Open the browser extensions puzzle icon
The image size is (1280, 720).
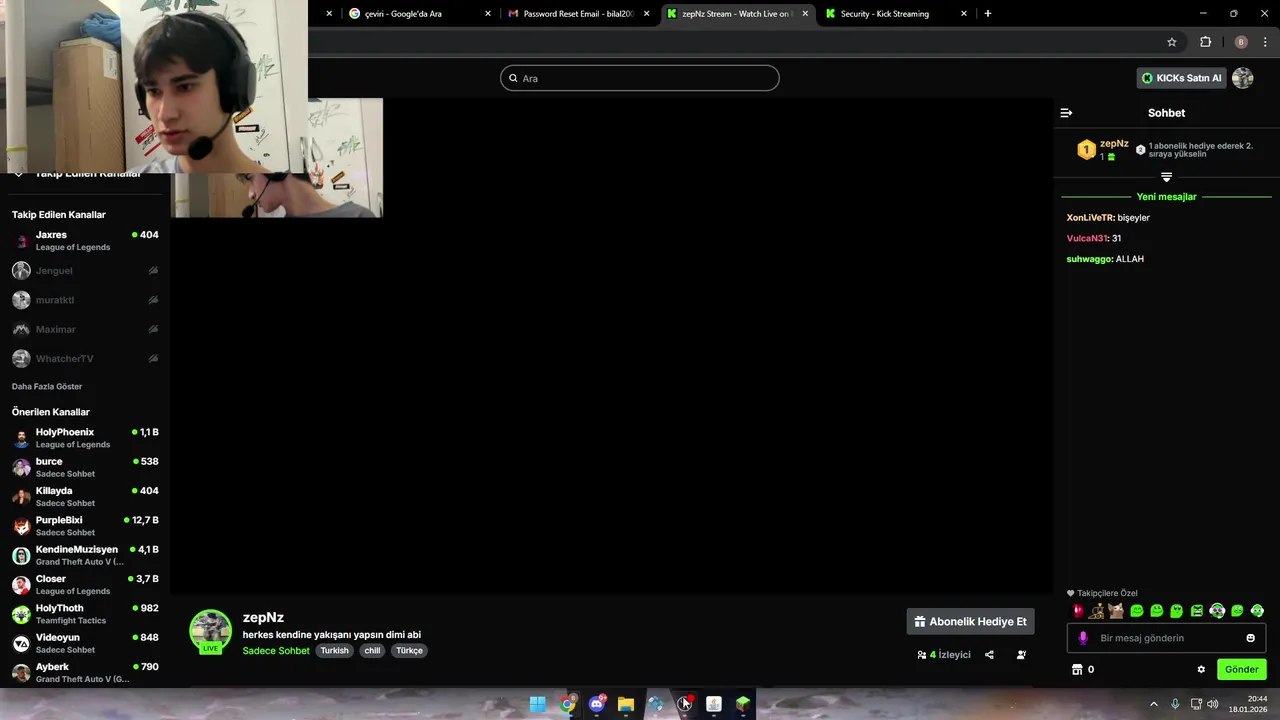(1205, 42)
